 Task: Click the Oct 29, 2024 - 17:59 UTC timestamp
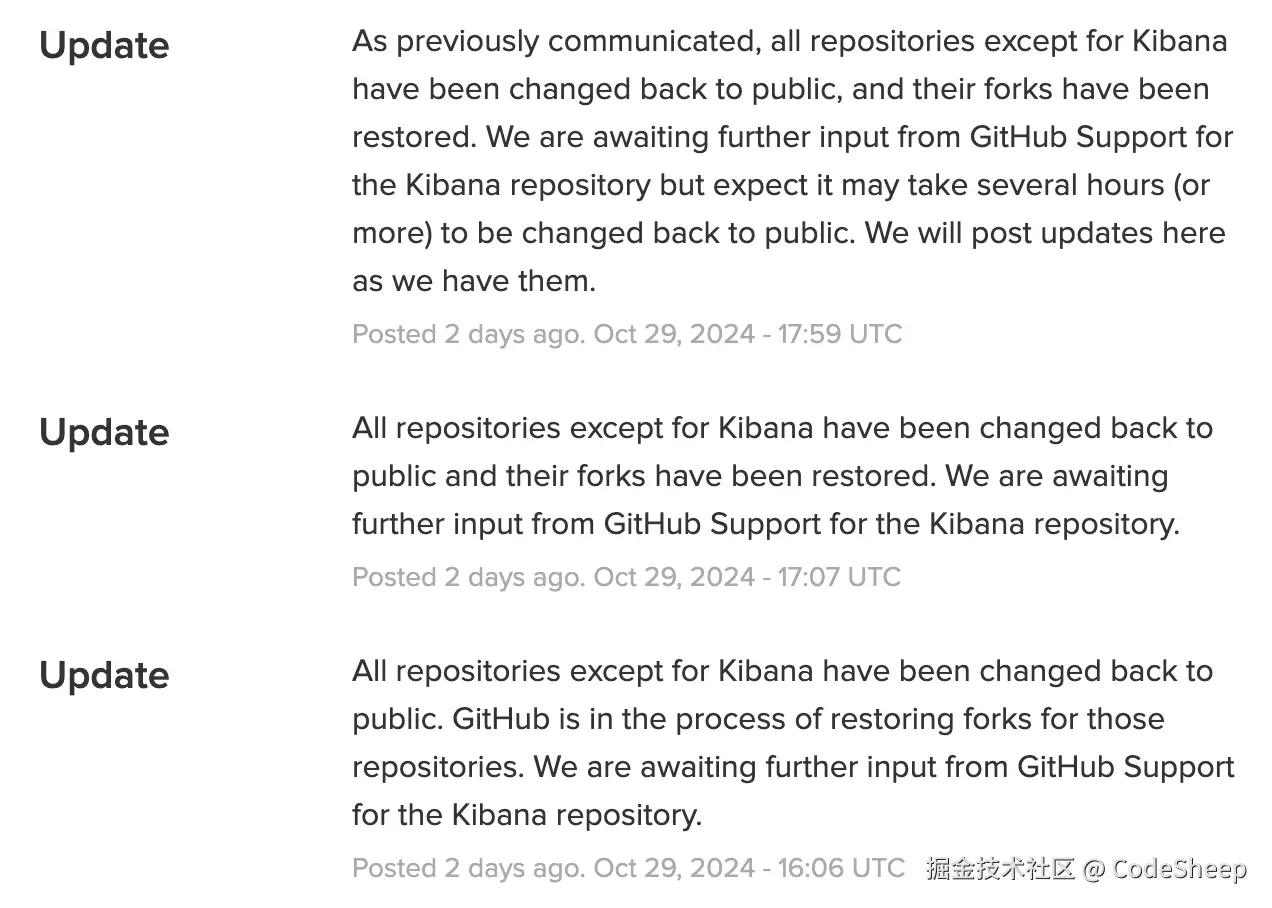pyautogui.click(x=748, y=334)
